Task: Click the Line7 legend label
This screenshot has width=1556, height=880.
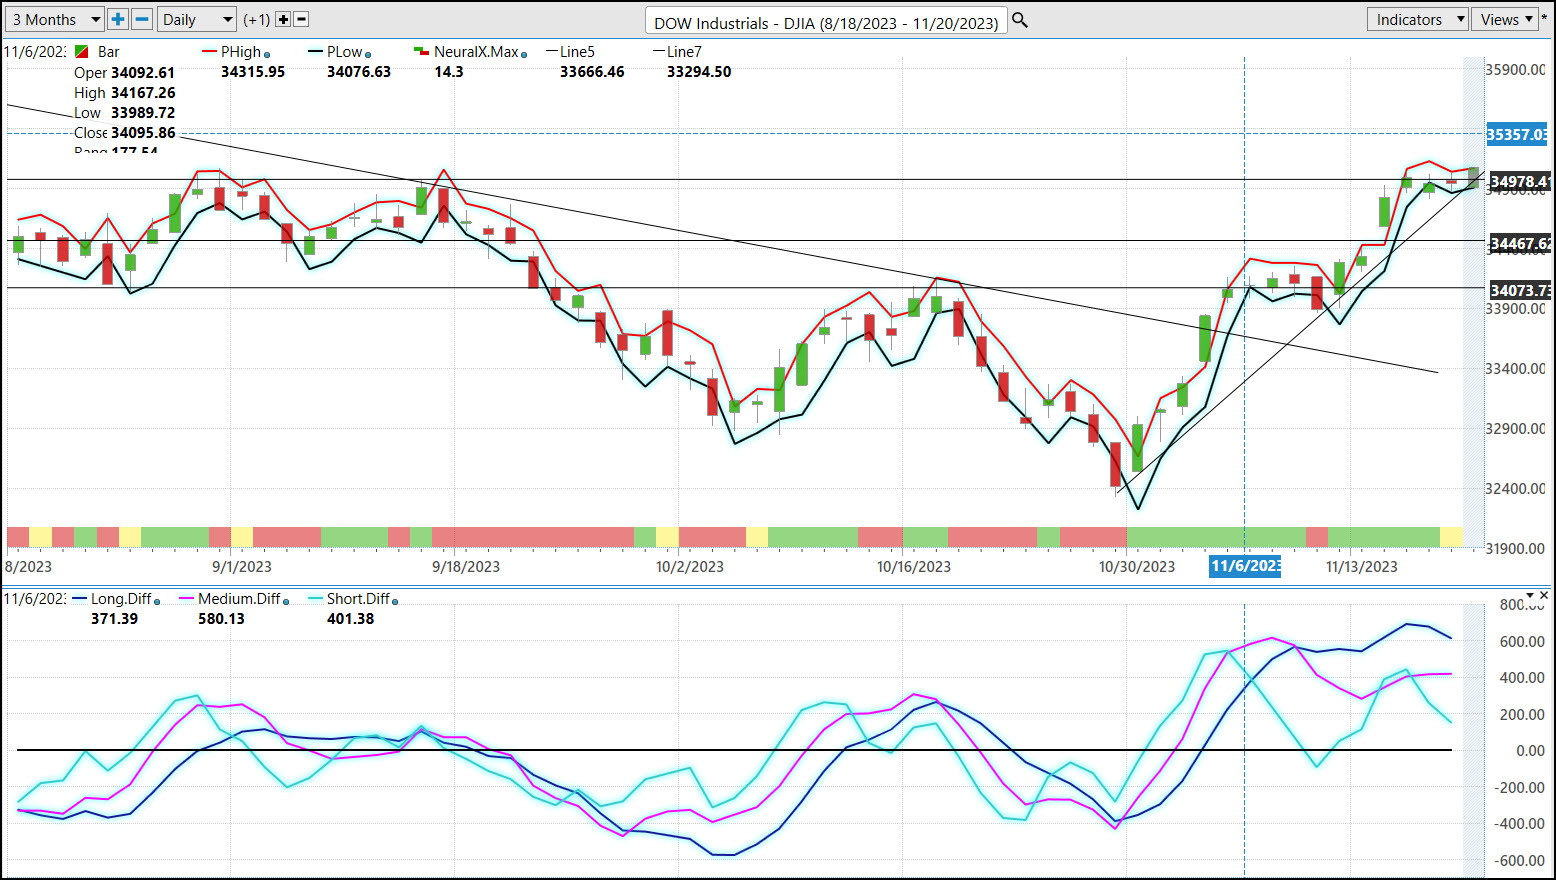Action: click(x=684, y=52)
